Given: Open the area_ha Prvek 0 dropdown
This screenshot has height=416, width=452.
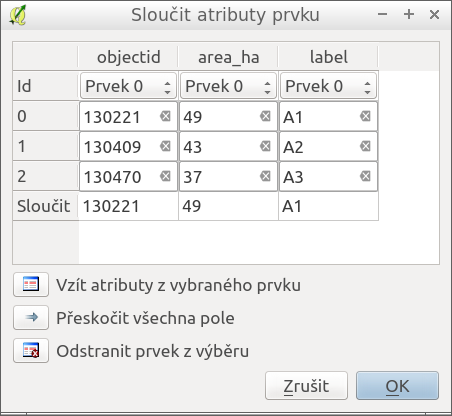Looking at the screenshot, I should tap(228, 86).
